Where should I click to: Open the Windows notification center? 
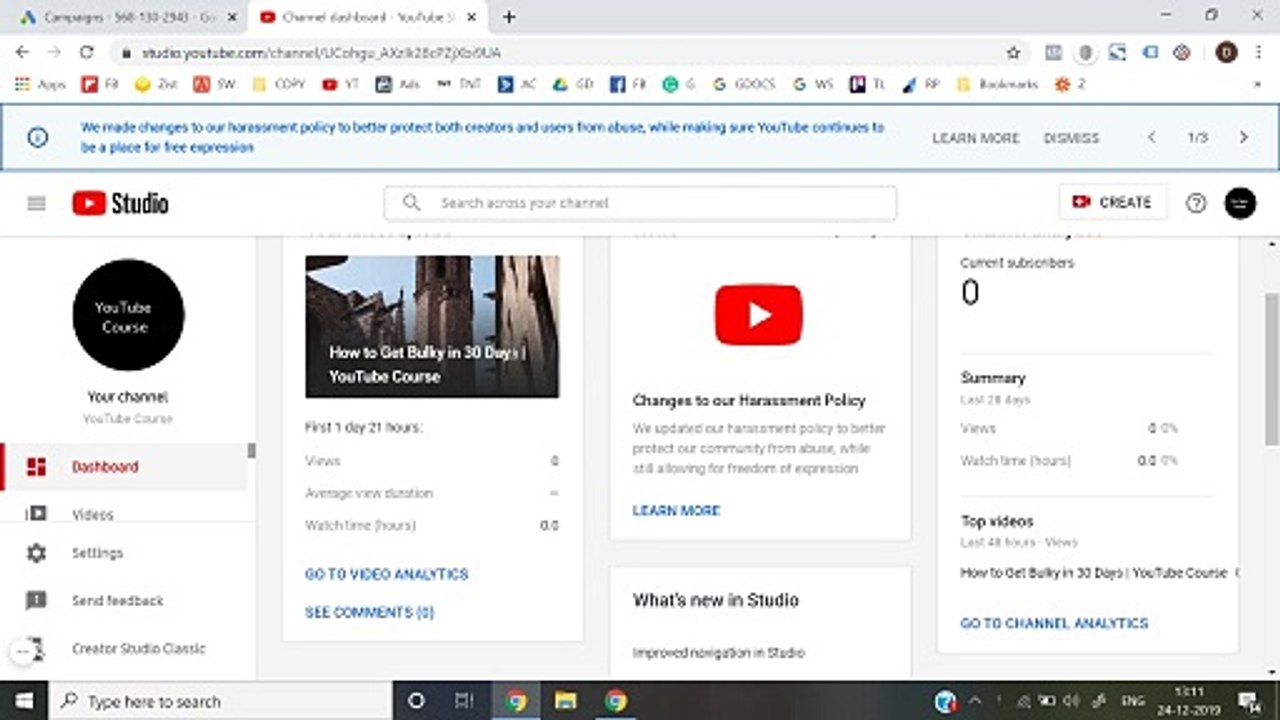(1249, 701)
